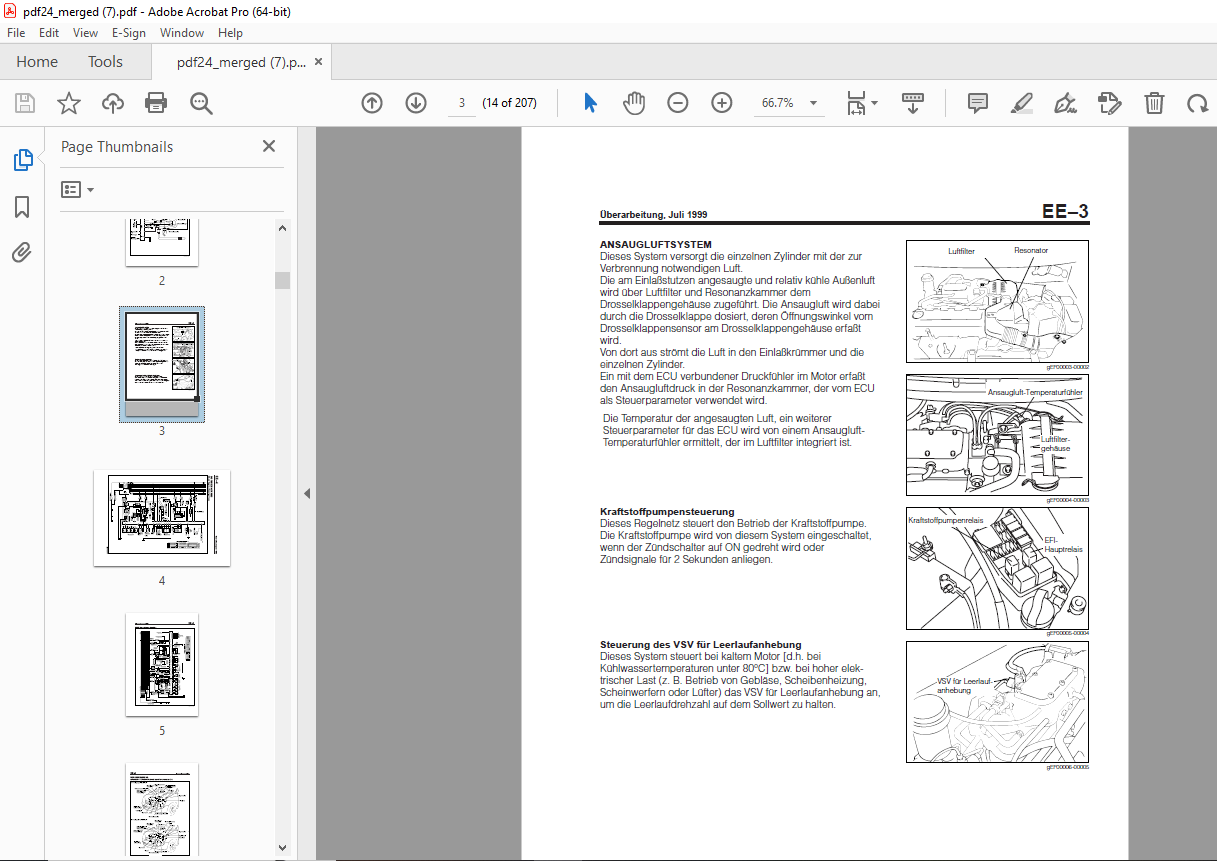This screenshot has height=861, width=1217.
Task: Open the zoom level dropdown
Action: [x=813, y=103]
